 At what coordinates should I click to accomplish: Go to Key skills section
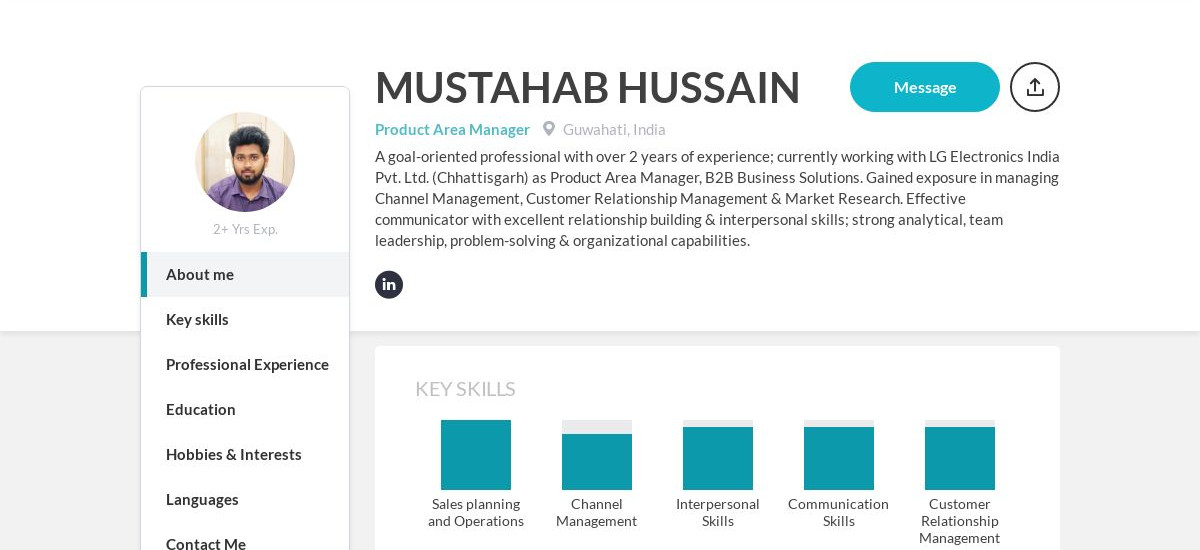pos(245,319)
